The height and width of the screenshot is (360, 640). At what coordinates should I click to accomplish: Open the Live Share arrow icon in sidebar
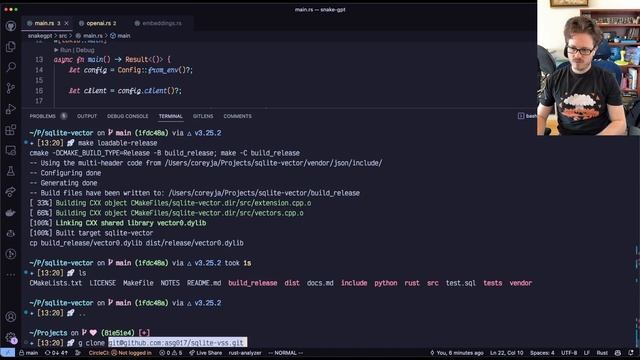(11, 192)
